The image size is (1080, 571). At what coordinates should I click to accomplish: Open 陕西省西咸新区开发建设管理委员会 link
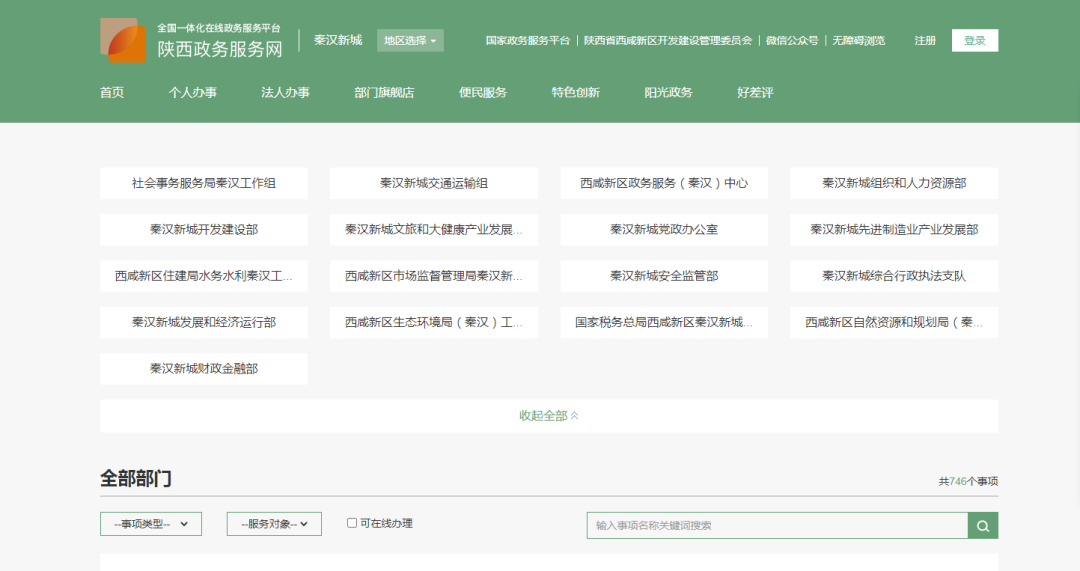pyautogui.click(x=668, y=41)
